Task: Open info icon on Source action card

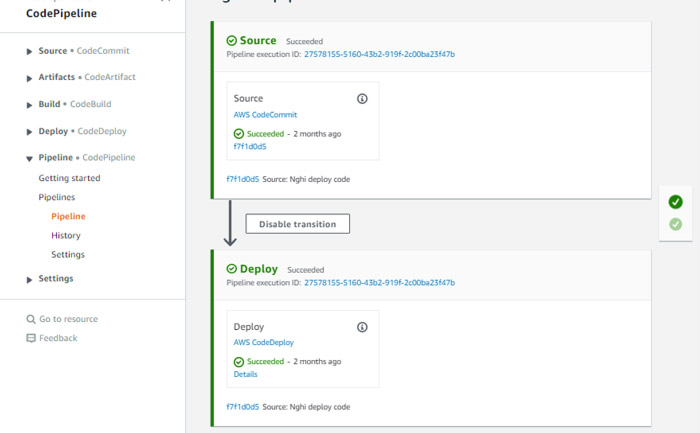Action: (x=362, y=99)
